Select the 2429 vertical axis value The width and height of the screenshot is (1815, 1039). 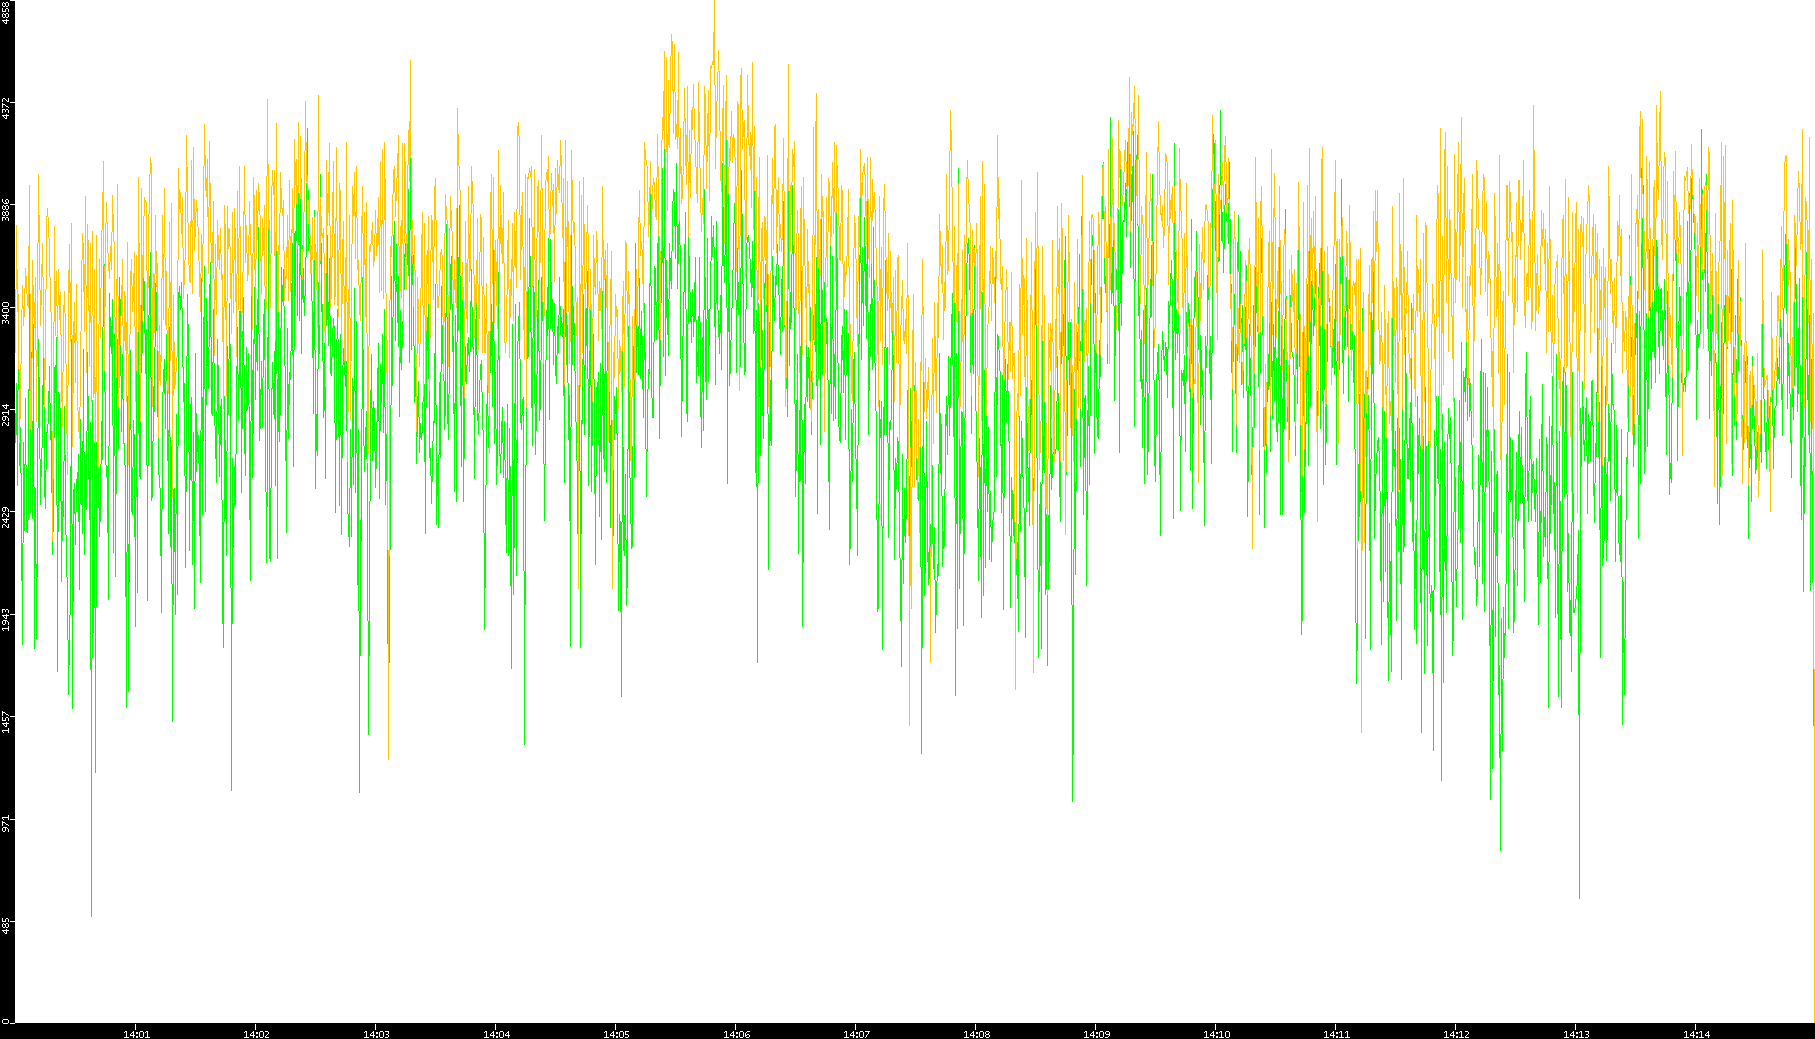coord(6,517)
